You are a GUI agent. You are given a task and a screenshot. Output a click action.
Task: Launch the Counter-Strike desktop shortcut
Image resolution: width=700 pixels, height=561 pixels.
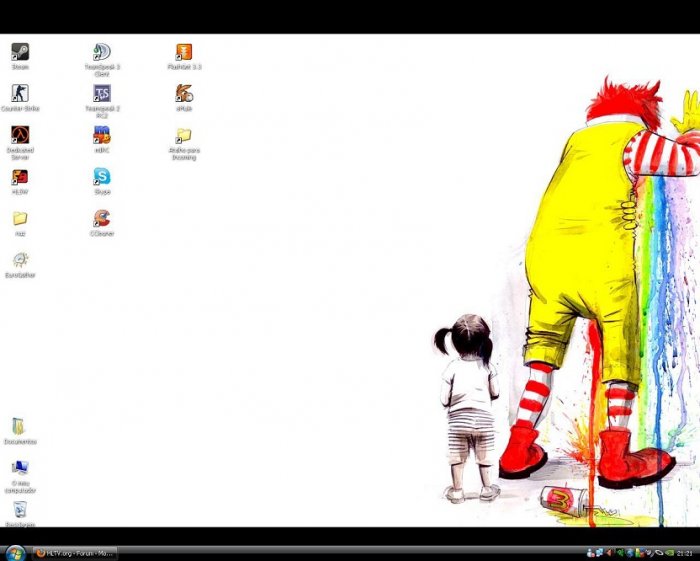20,98
